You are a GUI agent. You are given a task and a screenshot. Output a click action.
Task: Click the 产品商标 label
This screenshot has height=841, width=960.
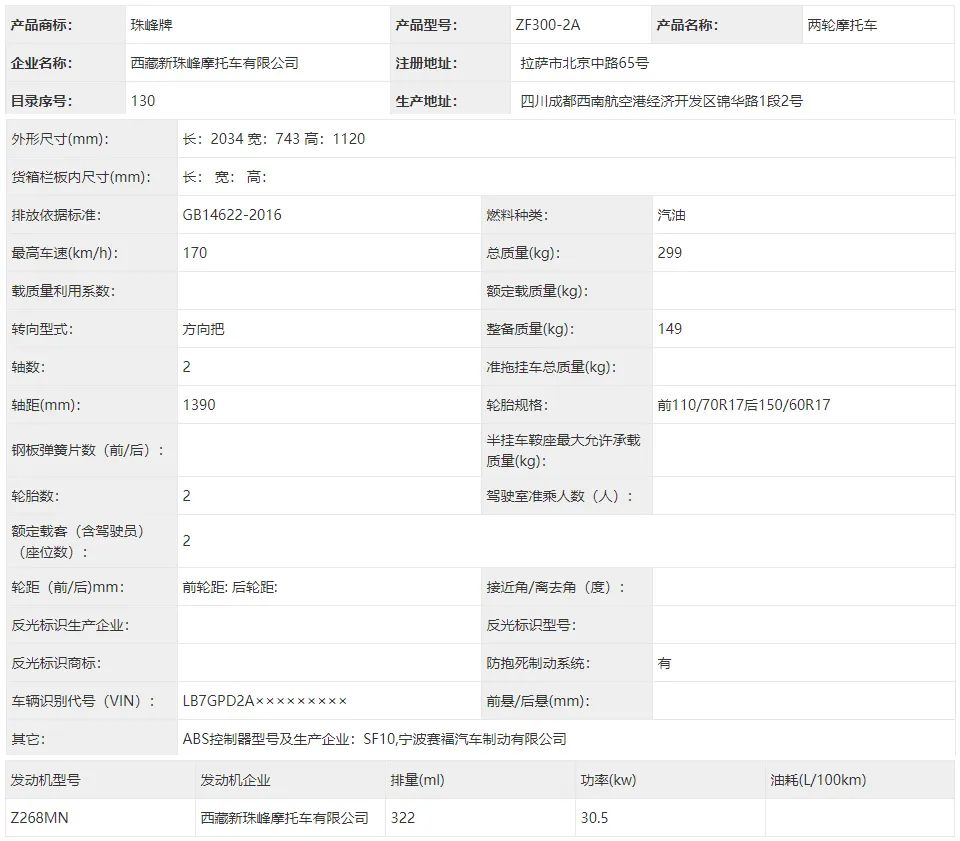41,25
